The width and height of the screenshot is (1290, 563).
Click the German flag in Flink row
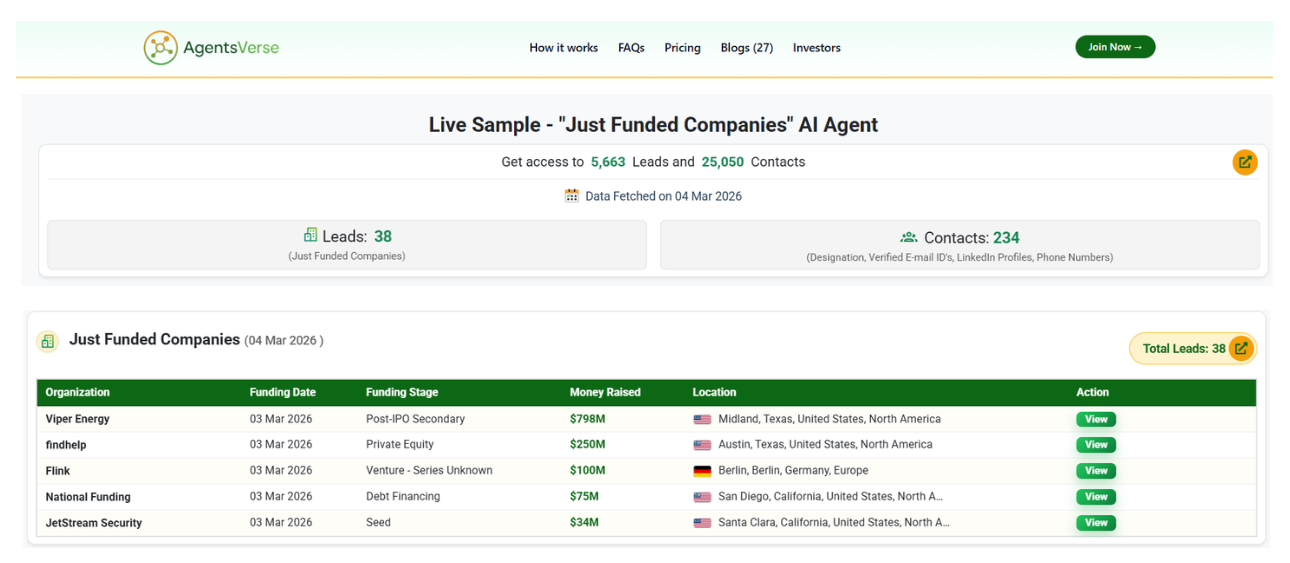point(702,471)
